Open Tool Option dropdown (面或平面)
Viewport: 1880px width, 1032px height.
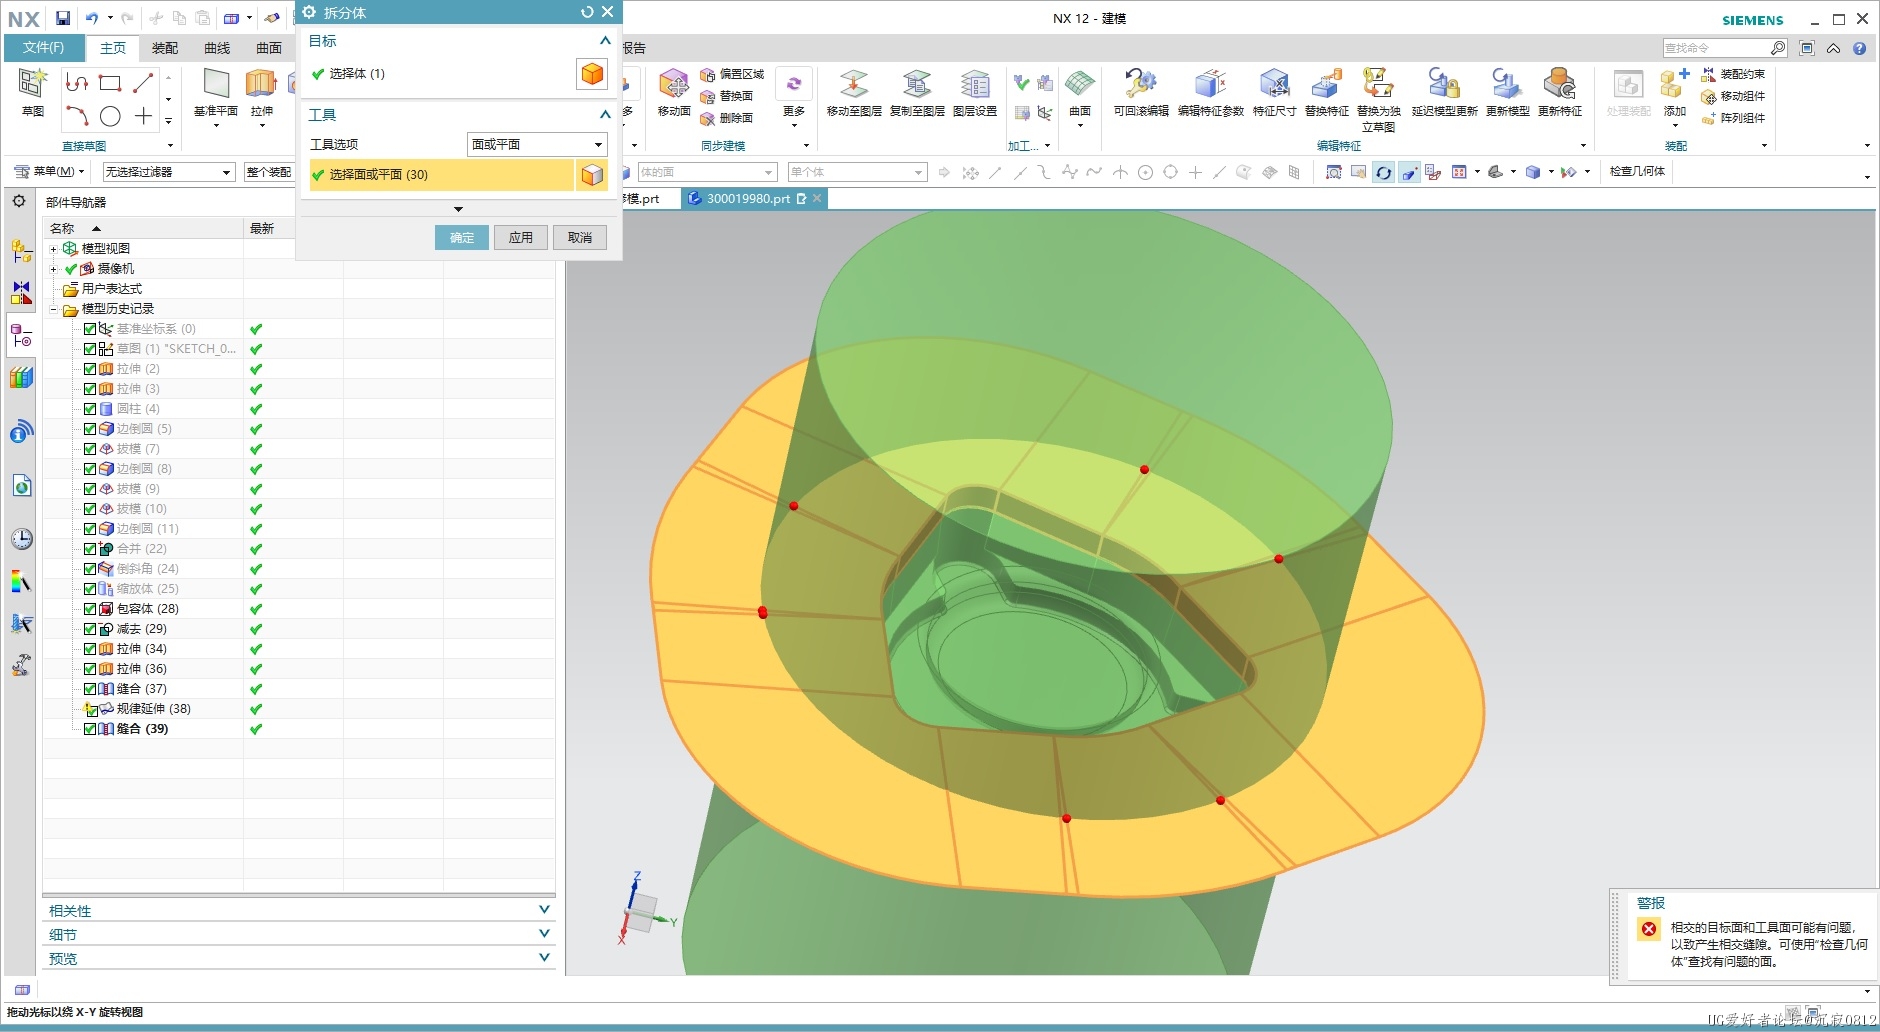537,144
